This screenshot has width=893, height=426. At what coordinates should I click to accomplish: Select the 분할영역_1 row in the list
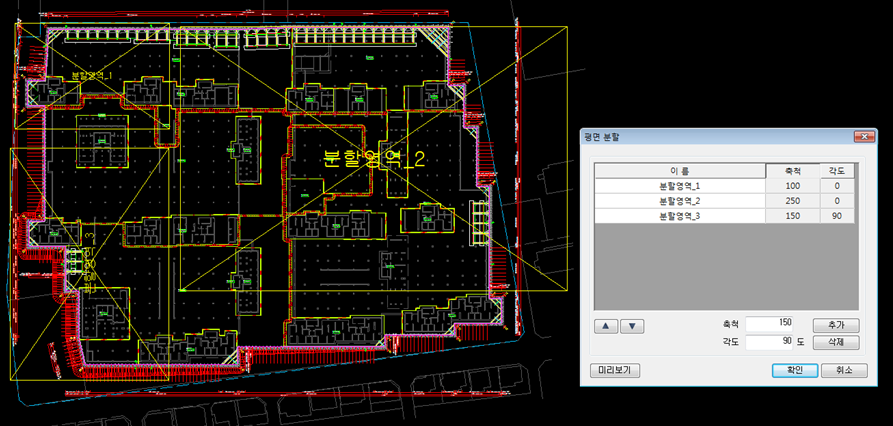(x=679, y=186)
